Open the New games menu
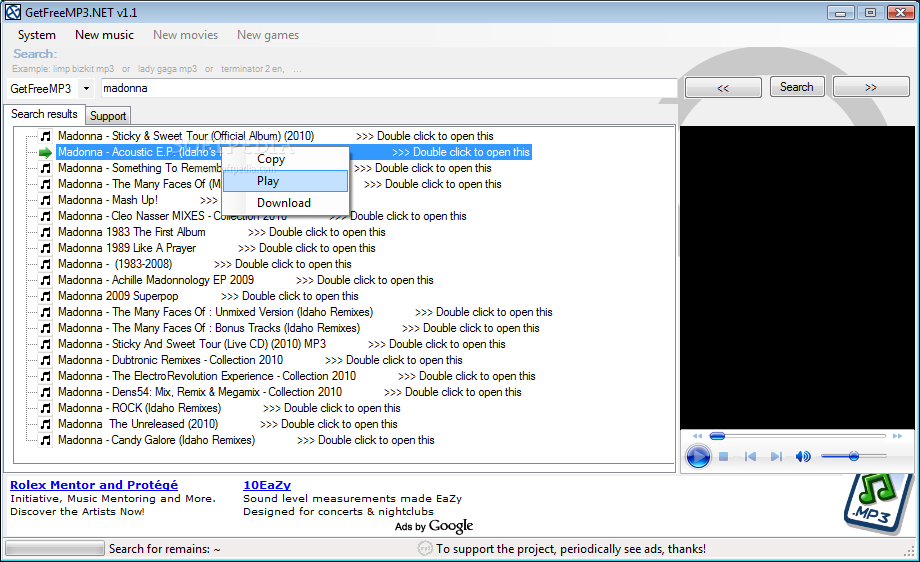This screenshot has width=920, height=562. pyautogui.click(x=268, y=35)
